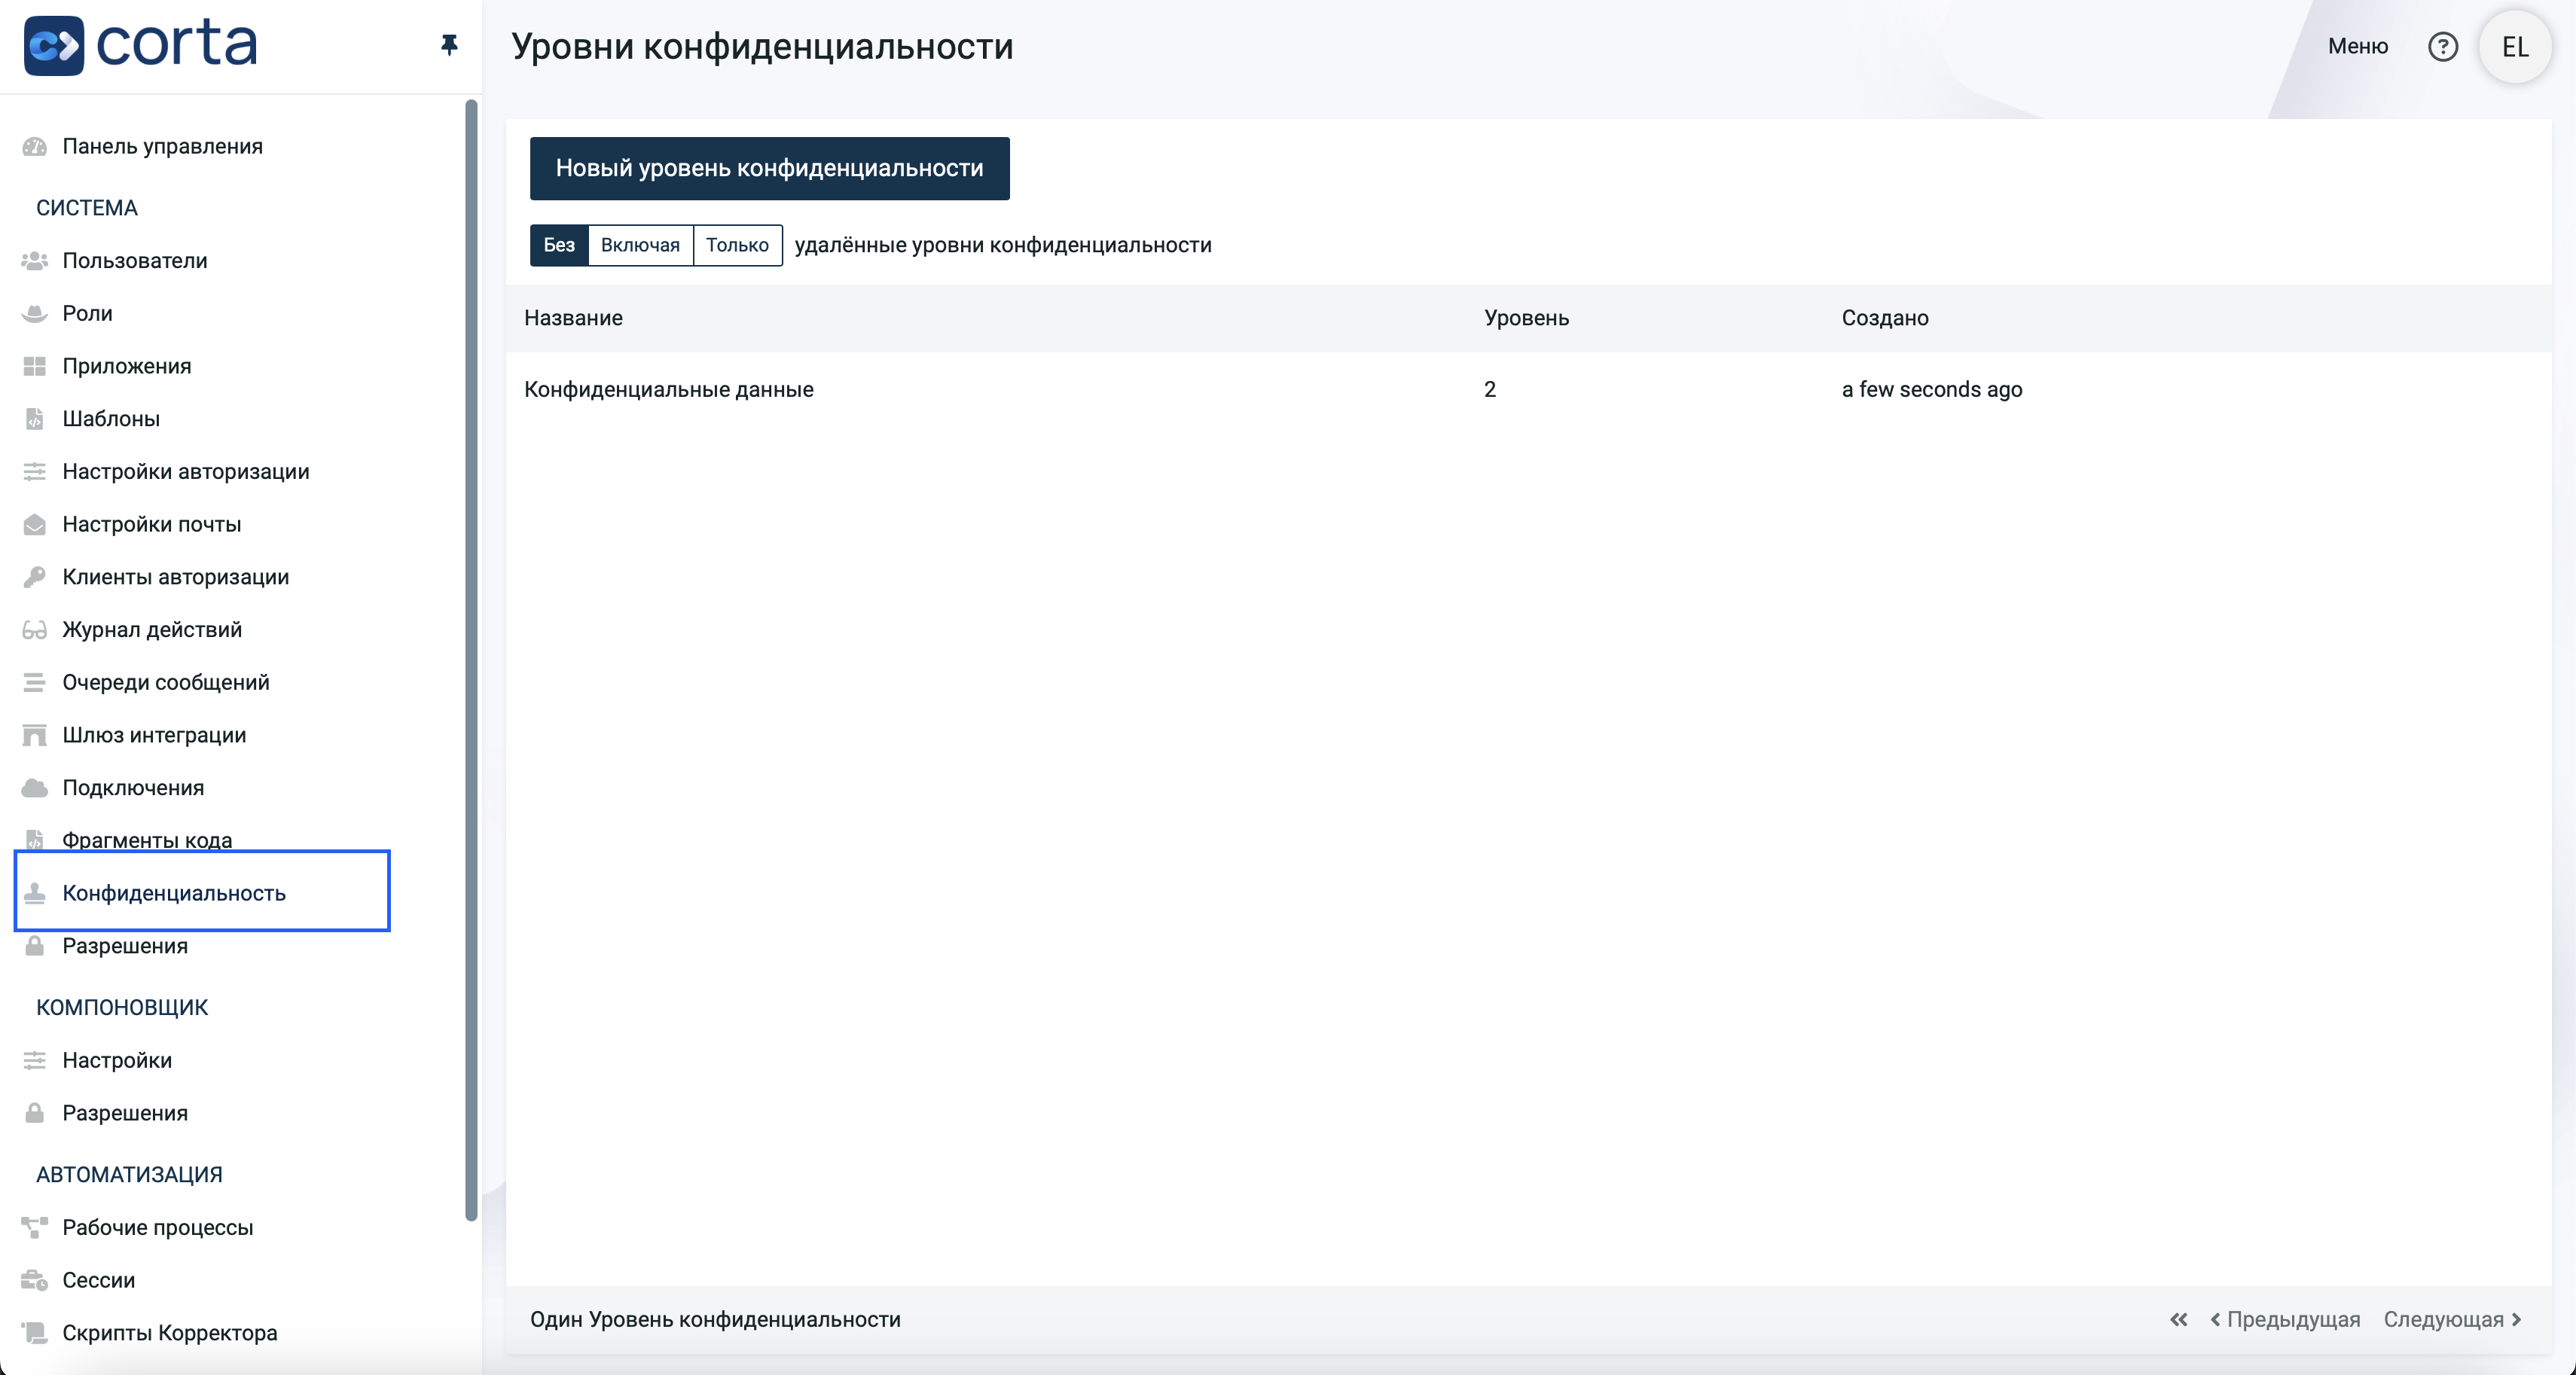The image size is (2576, 1375).
Task: Click the Приложения grid icon
Action: [35, 366]
